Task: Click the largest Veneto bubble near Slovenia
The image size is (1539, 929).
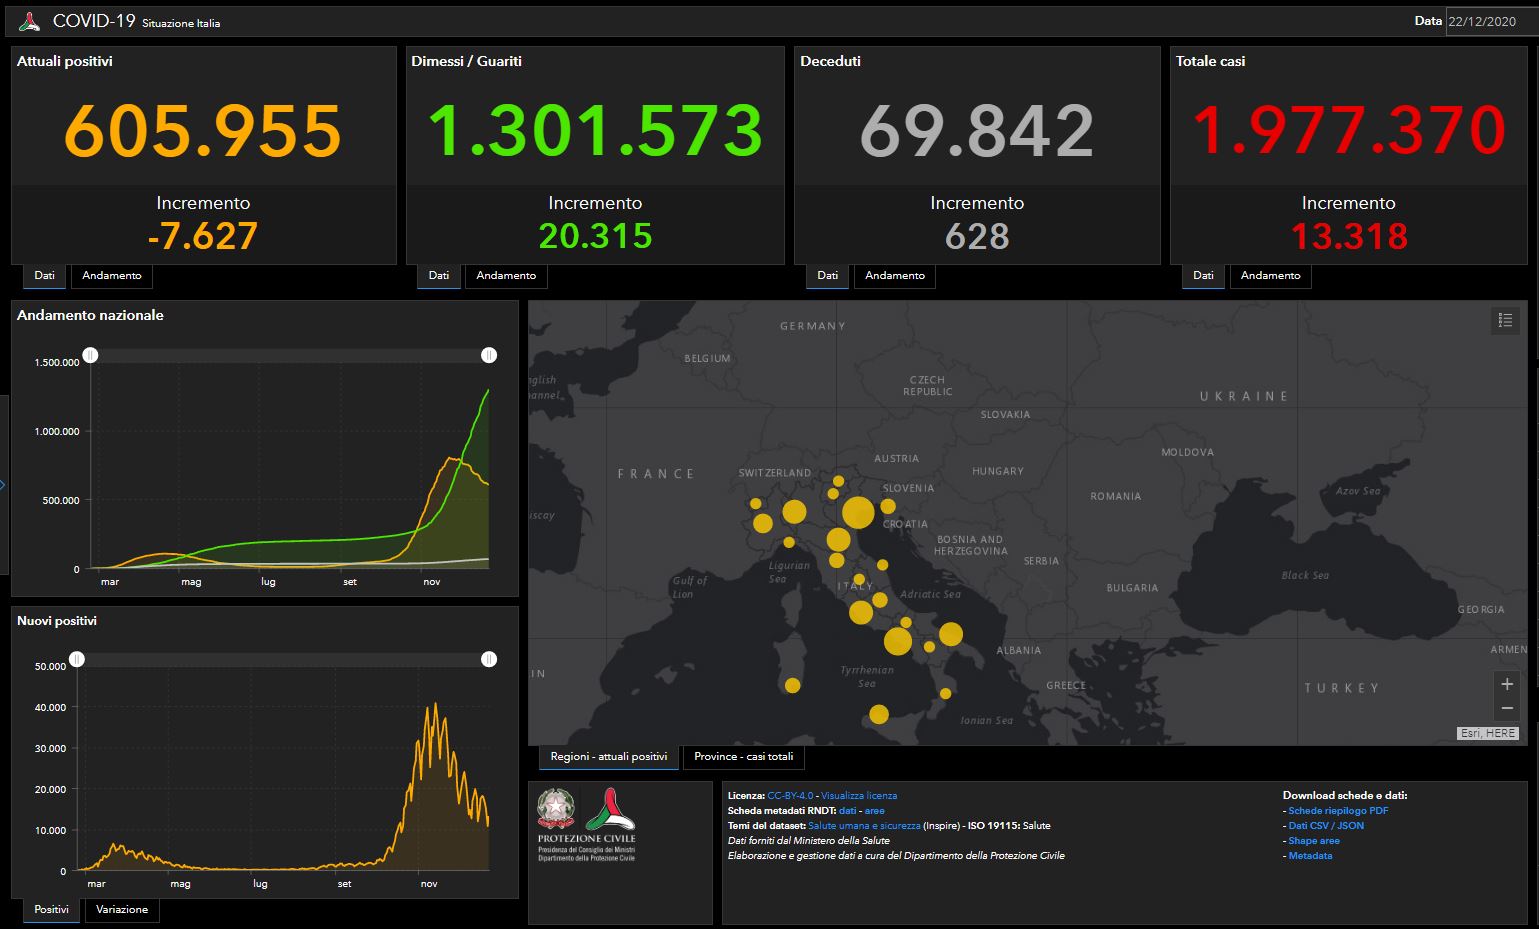Action: click(x=858, y=513)
